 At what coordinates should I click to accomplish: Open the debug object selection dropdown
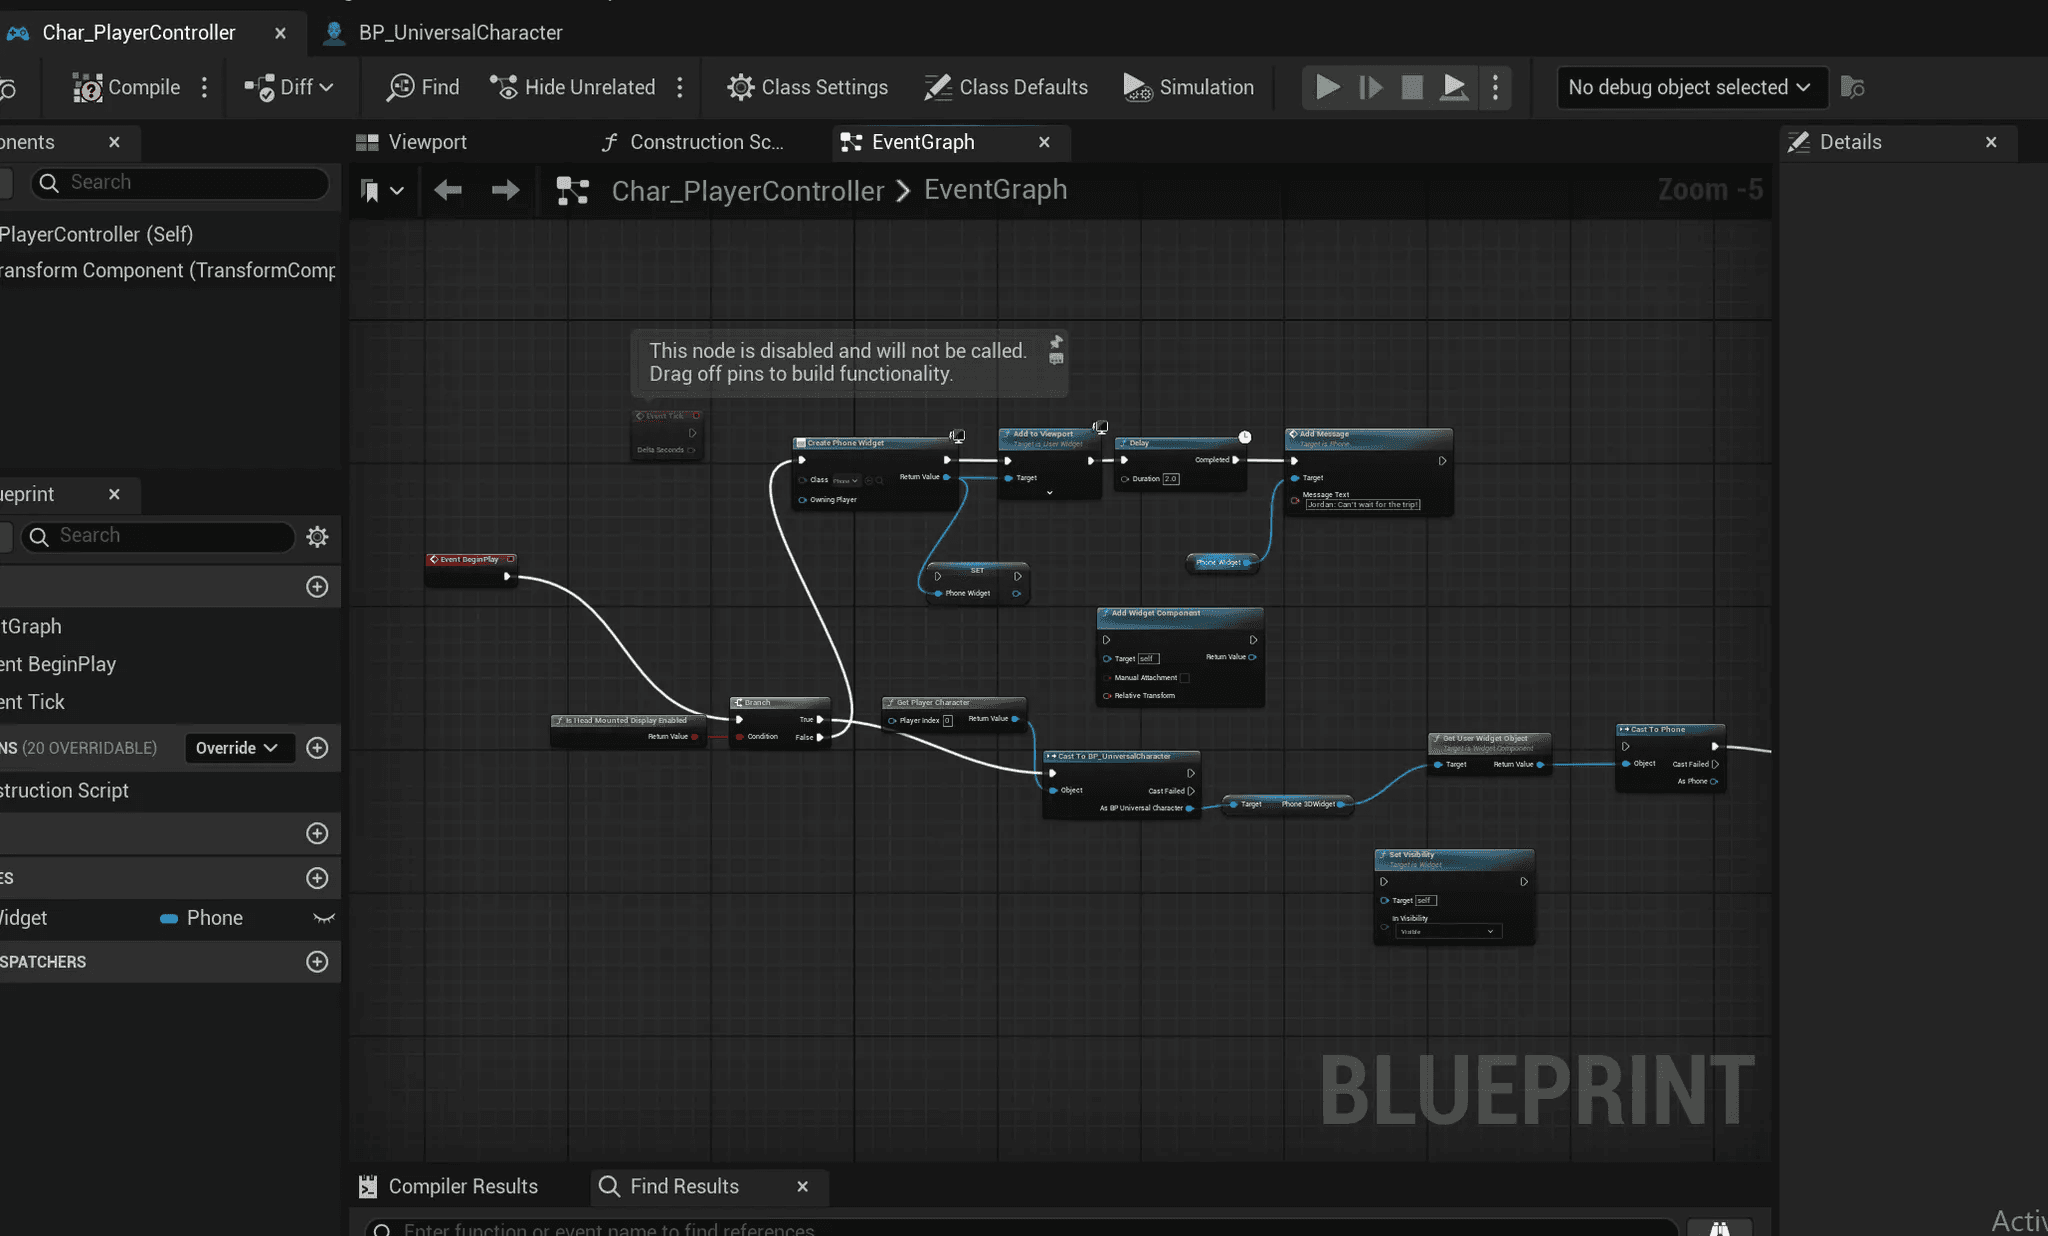pos(1691,88)
